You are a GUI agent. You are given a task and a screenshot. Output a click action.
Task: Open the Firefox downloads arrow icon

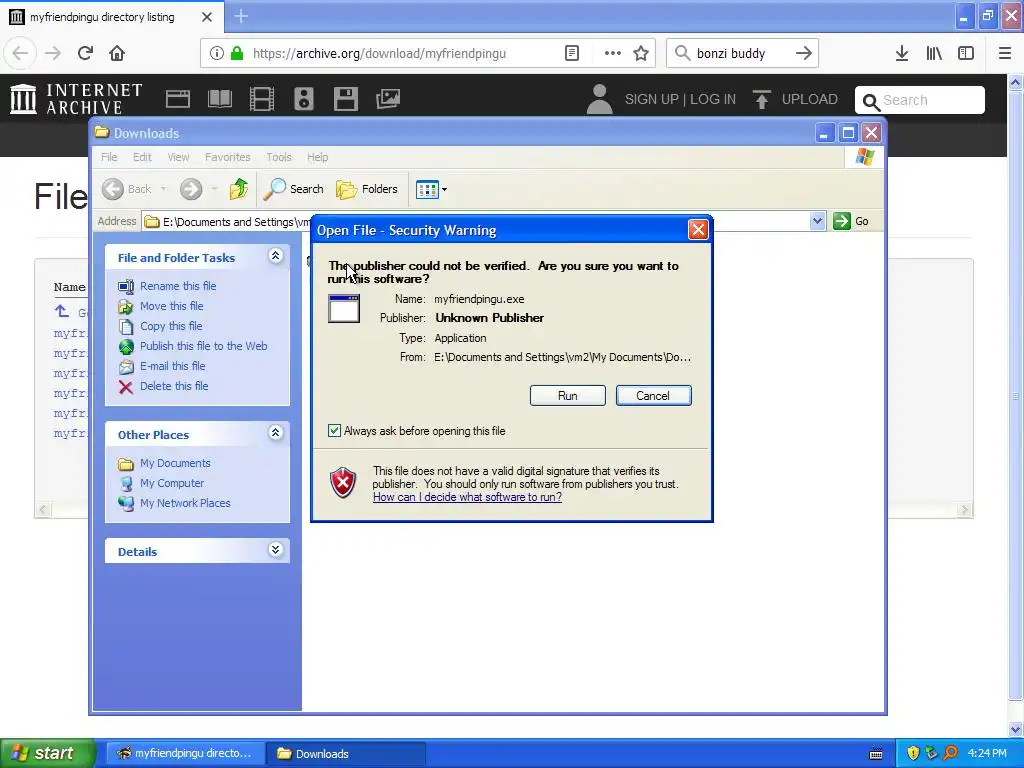[x=902, y=54]
